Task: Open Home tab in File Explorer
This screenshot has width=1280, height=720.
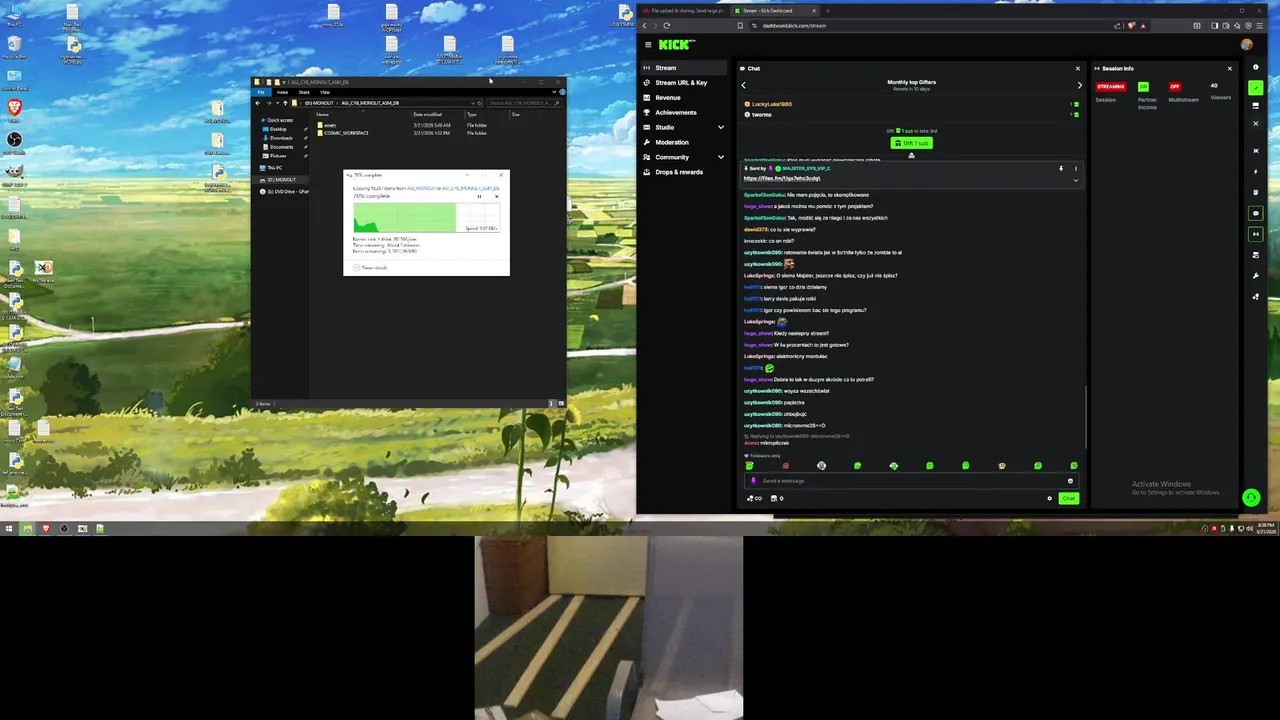Action: point(282,92)
